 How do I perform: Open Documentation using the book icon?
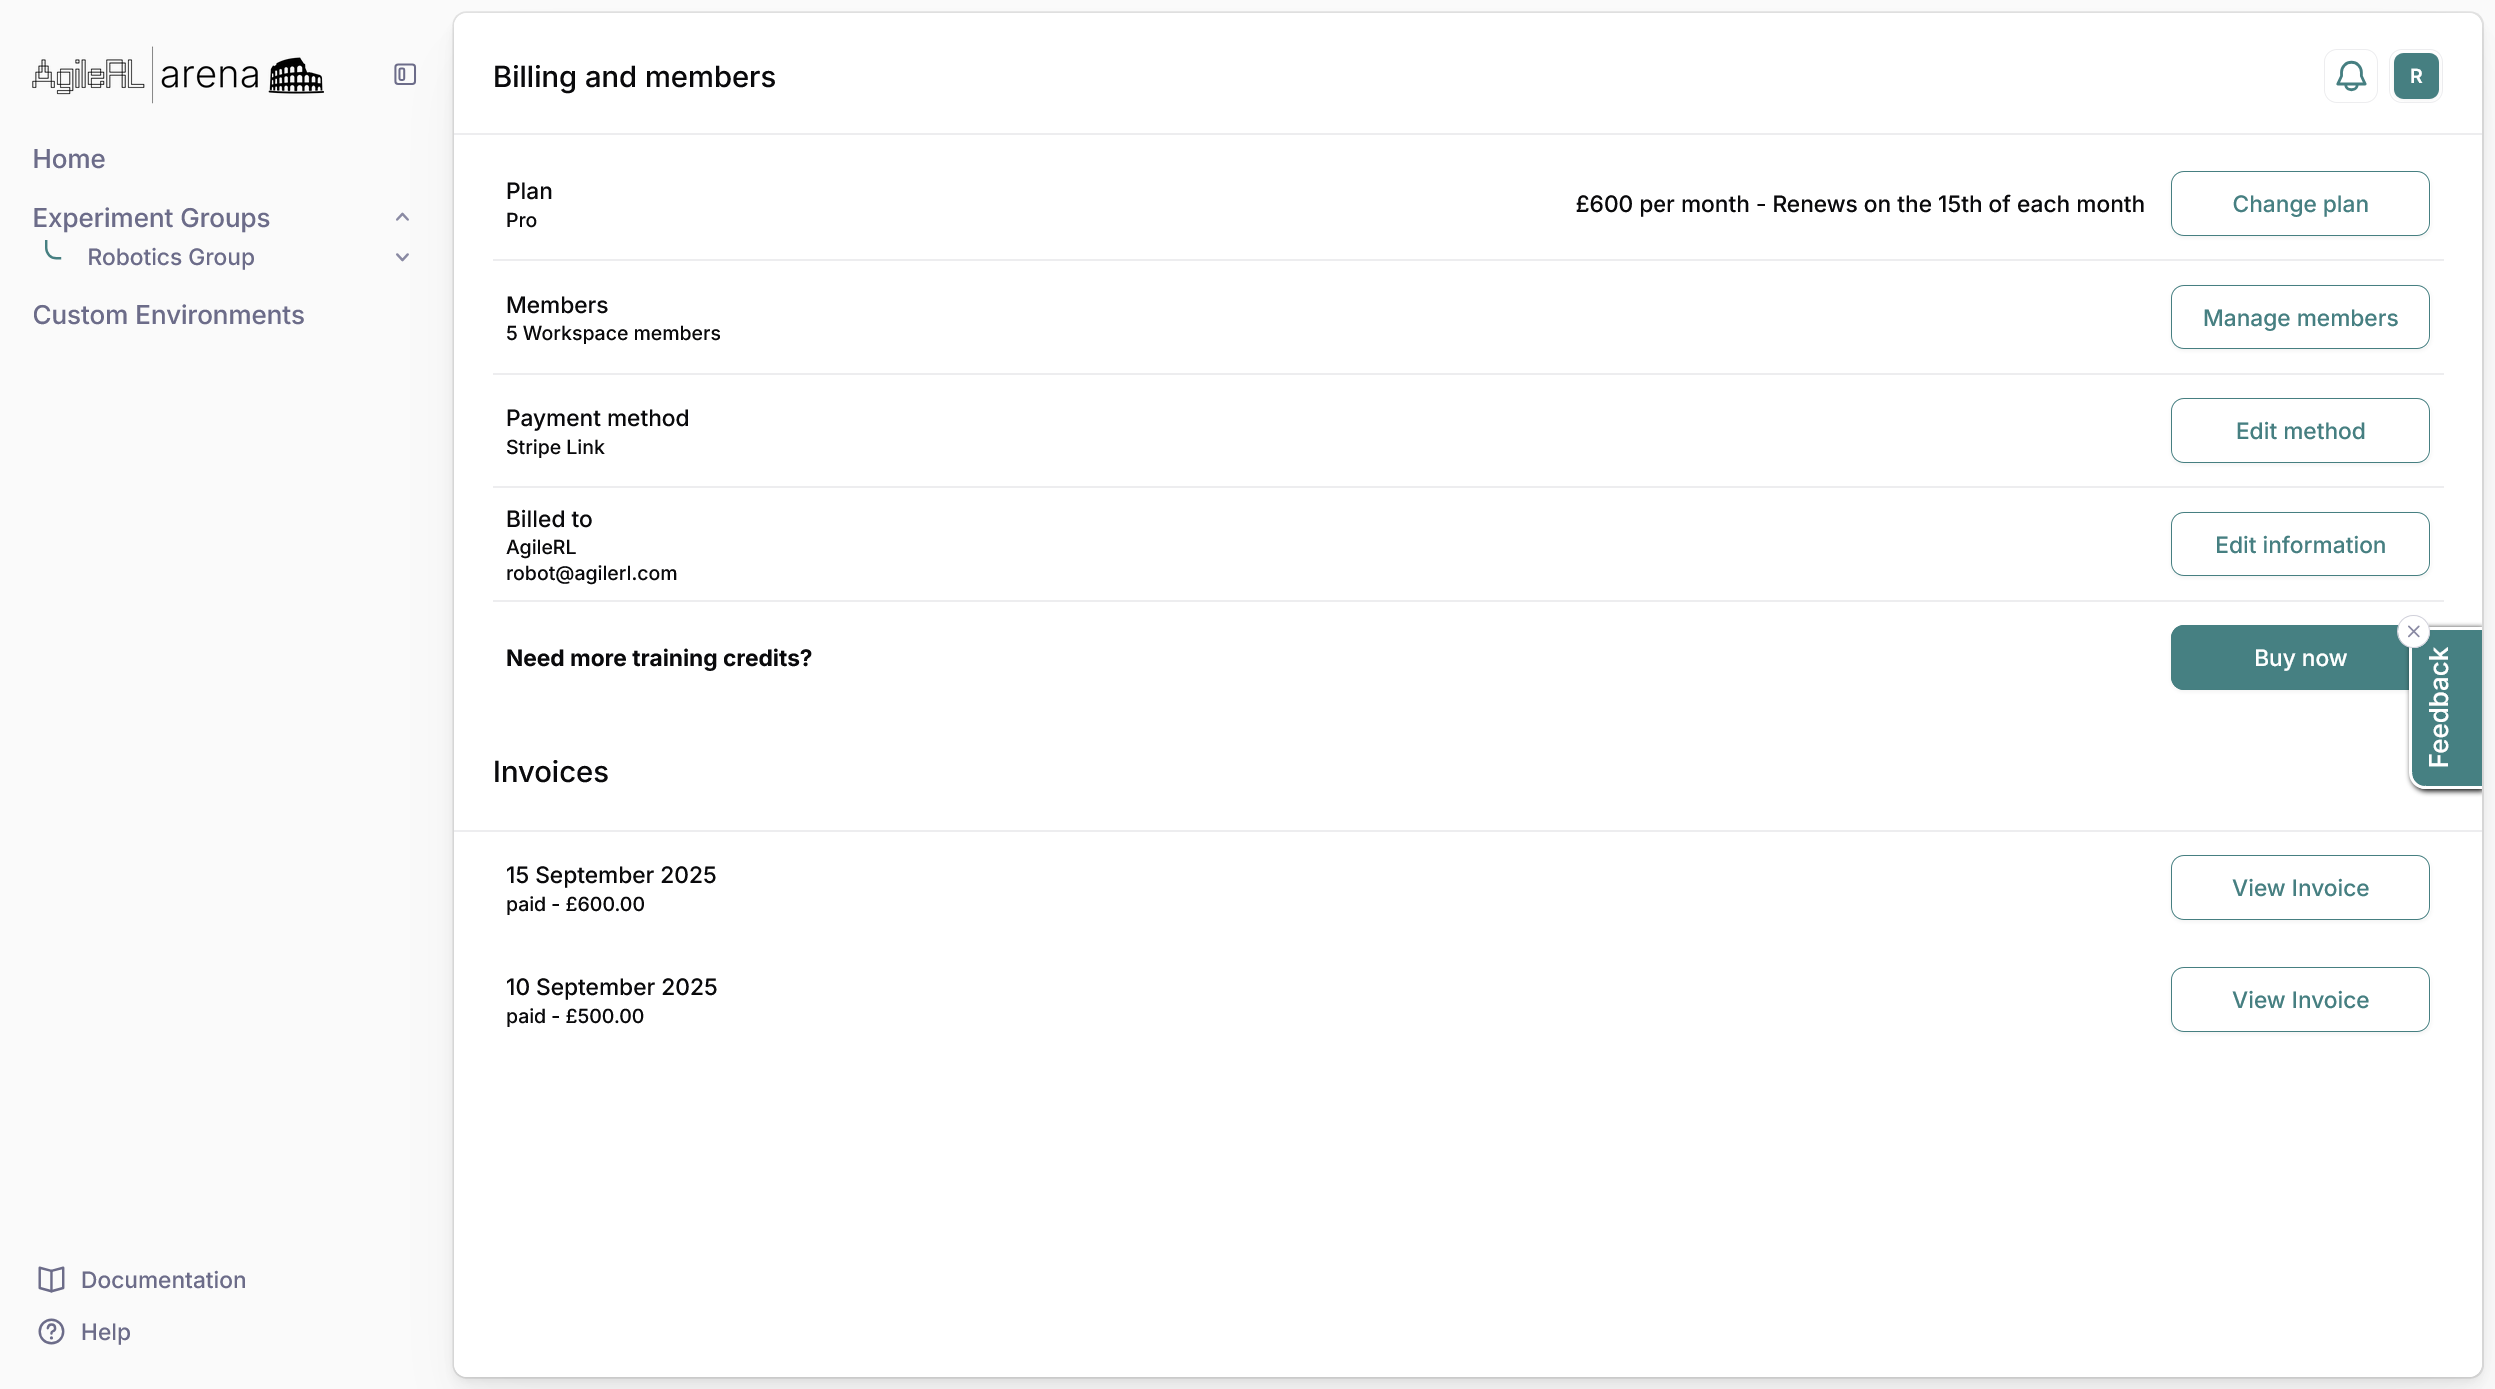pyautogui.click(x=49, y=1278)
